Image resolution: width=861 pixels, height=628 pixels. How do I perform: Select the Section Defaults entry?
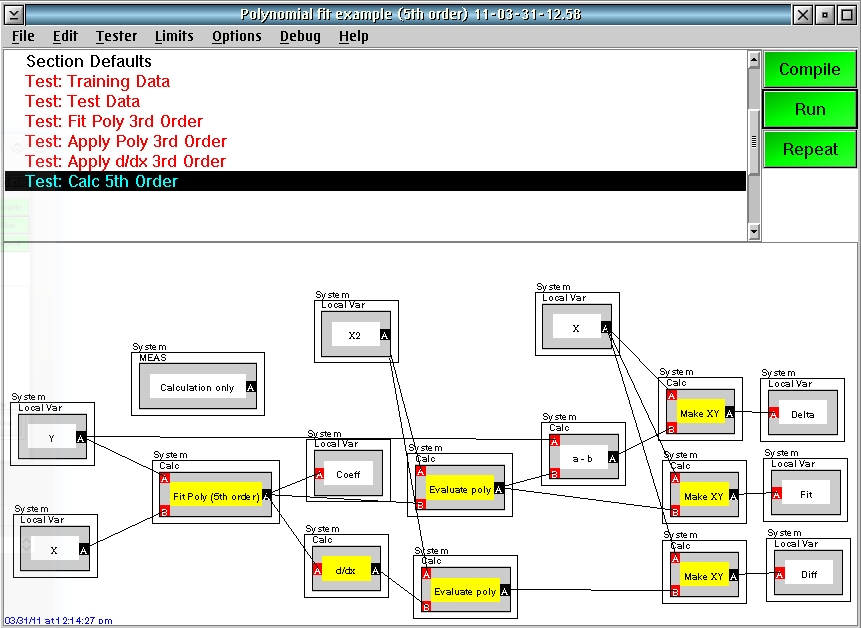[x=89, y=61]
